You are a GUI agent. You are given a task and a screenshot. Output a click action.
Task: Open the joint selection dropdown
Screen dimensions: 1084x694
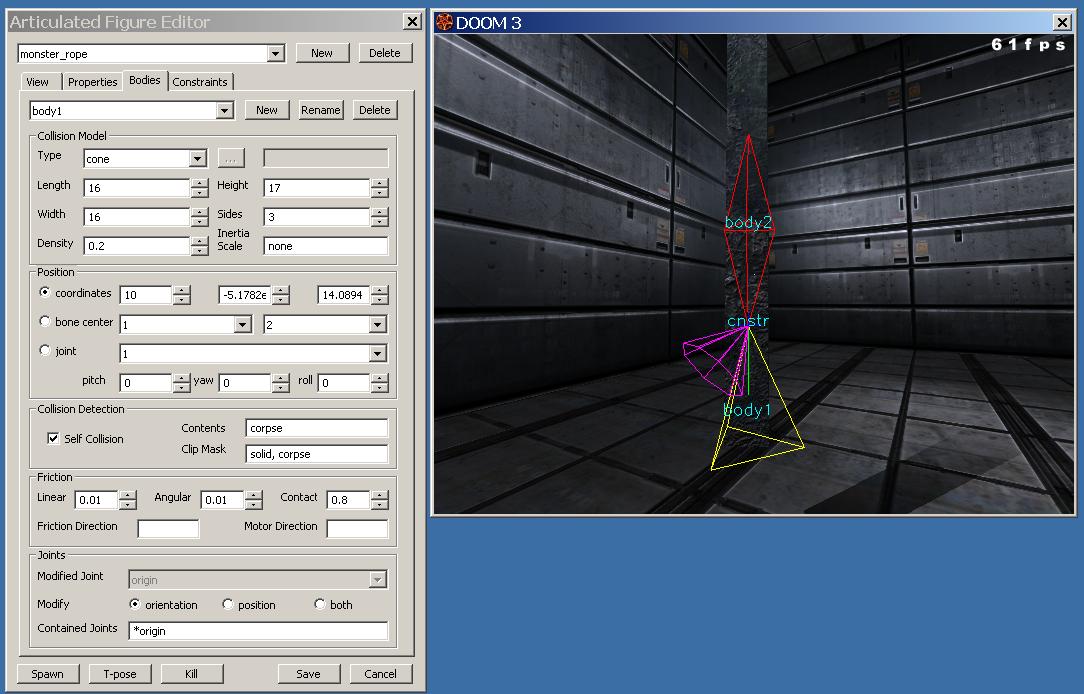click(x=377, y=354)
